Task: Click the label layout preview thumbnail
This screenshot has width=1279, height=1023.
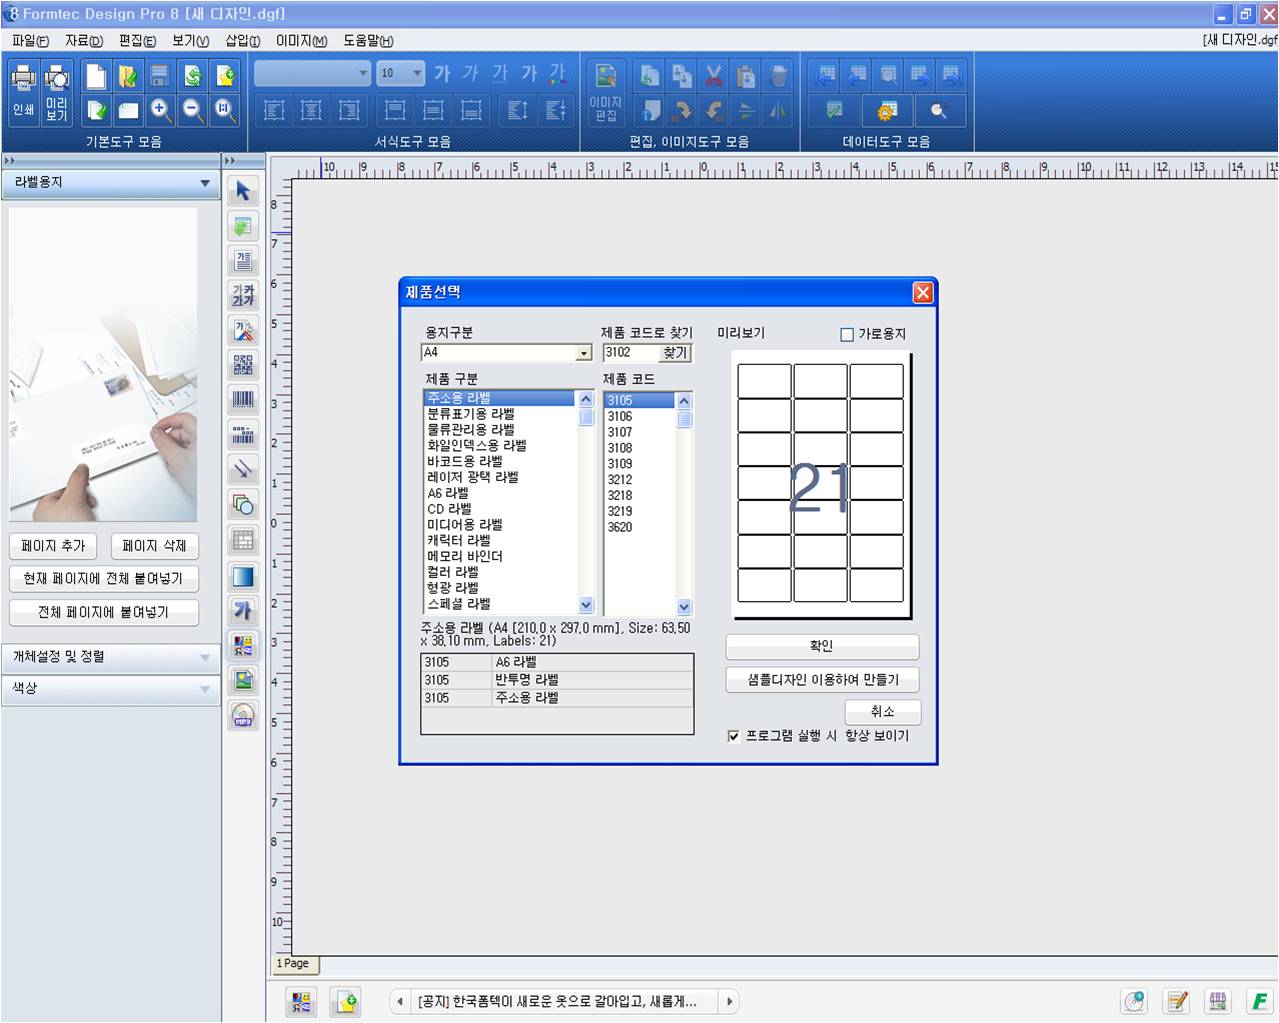Action: [821, 486]
